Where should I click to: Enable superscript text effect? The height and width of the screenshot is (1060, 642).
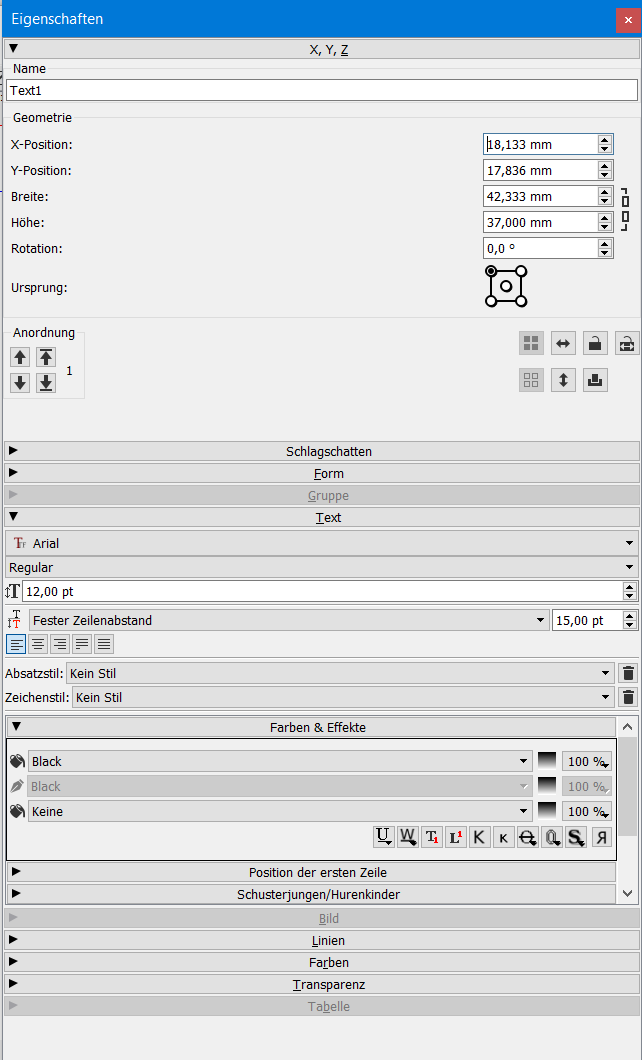click(456, 837)
